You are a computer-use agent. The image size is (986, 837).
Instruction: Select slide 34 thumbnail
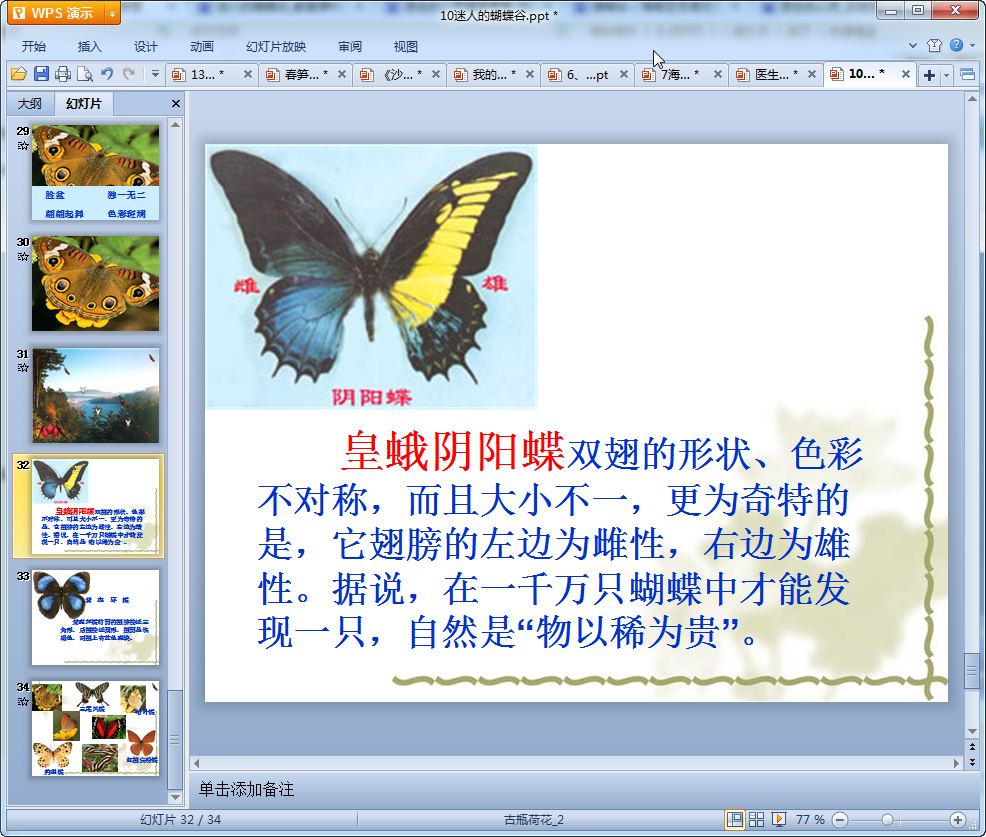(96, 728)
